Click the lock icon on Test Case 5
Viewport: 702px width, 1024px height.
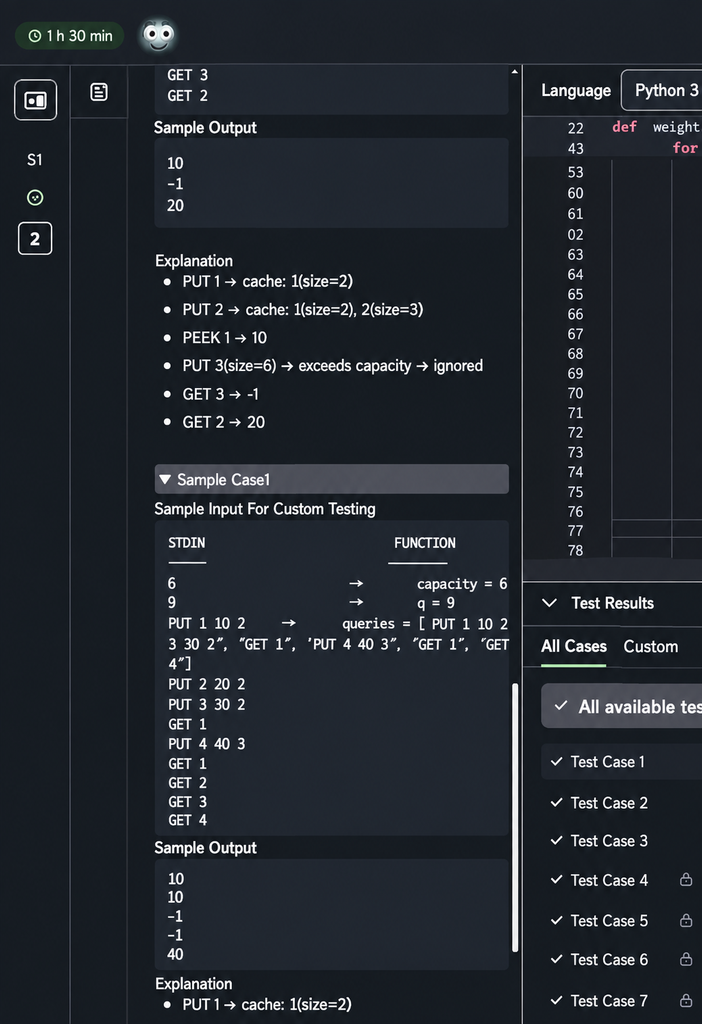point(686,920)
